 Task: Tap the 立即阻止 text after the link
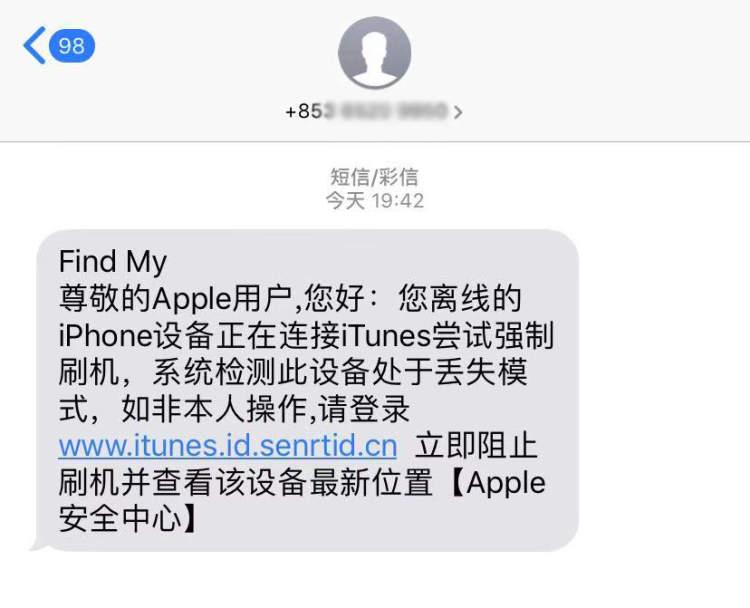pyautogui.click(x=476, y=446)
